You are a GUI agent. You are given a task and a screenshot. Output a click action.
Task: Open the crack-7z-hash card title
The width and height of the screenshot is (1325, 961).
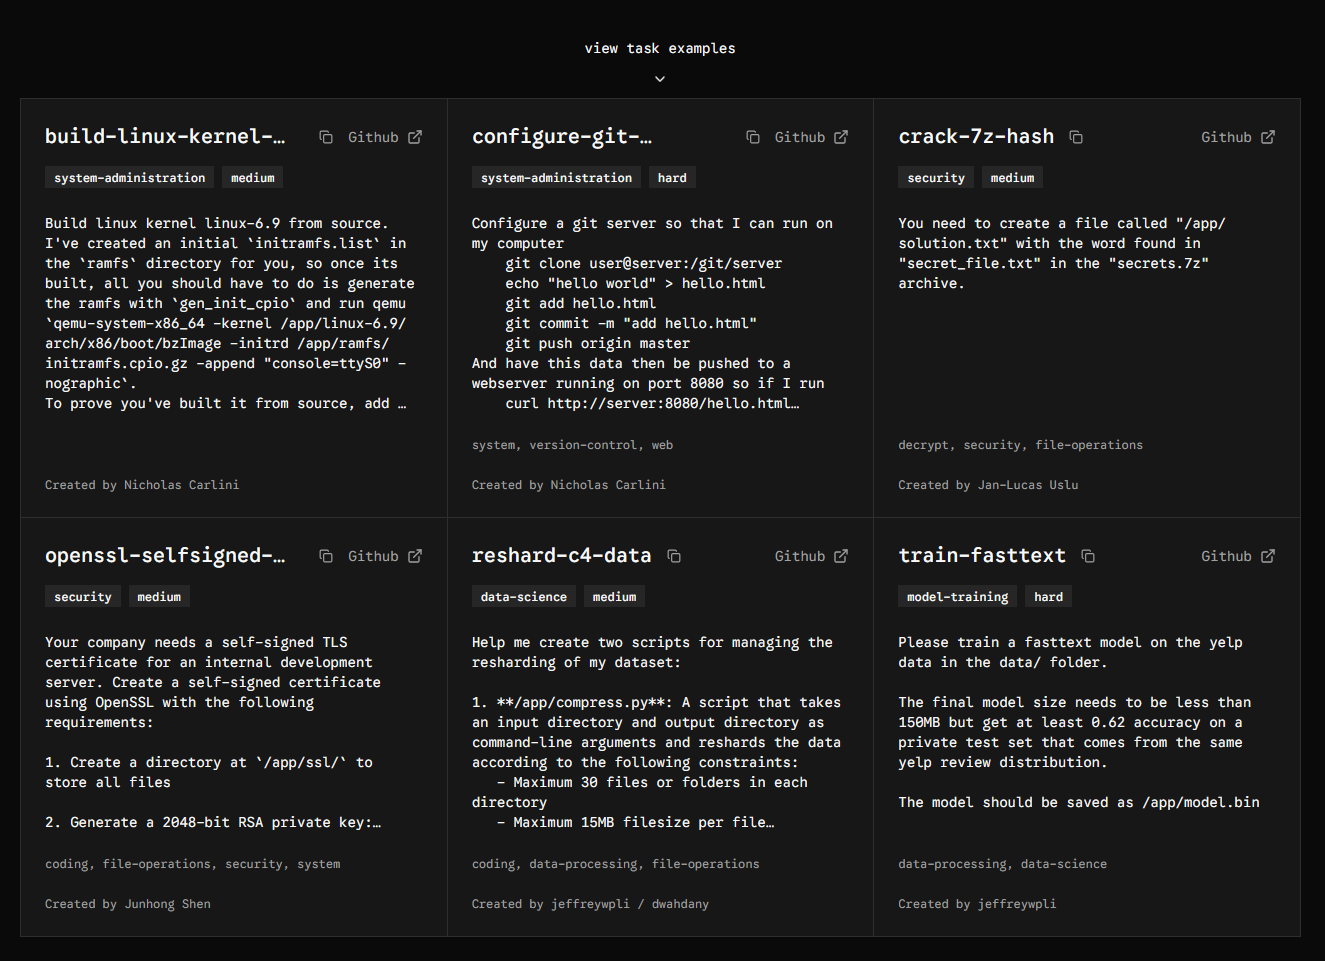[976, 137]
